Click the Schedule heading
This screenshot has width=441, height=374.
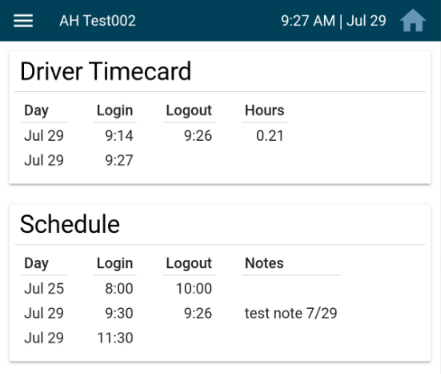point(70,224)
